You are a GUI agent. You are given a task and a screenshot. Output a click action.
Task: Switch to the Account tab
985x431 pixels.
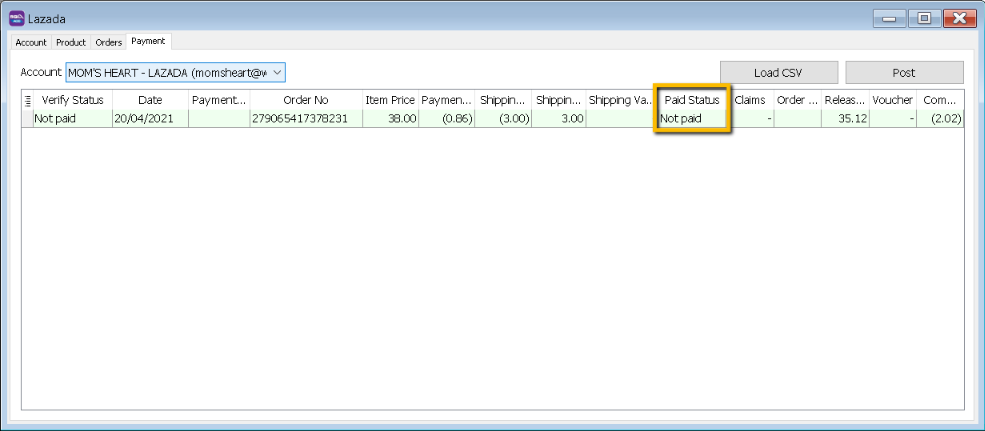point(31,42)
